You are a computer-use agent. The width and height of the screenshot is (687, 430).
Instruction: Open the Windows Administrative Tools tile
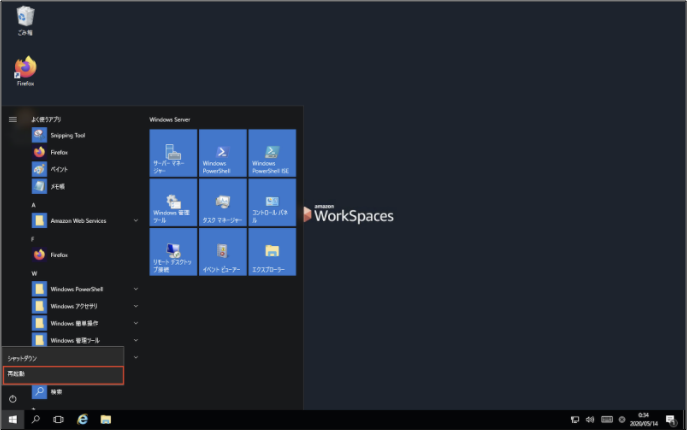click(173, 203)
